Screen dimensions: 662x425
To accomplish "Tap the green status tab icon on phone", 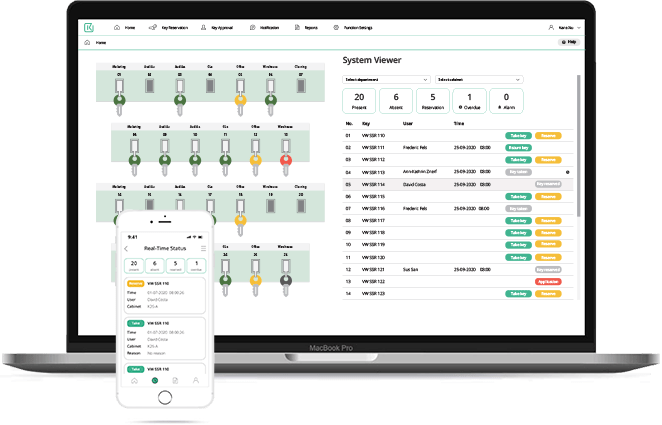I will 155,381.
